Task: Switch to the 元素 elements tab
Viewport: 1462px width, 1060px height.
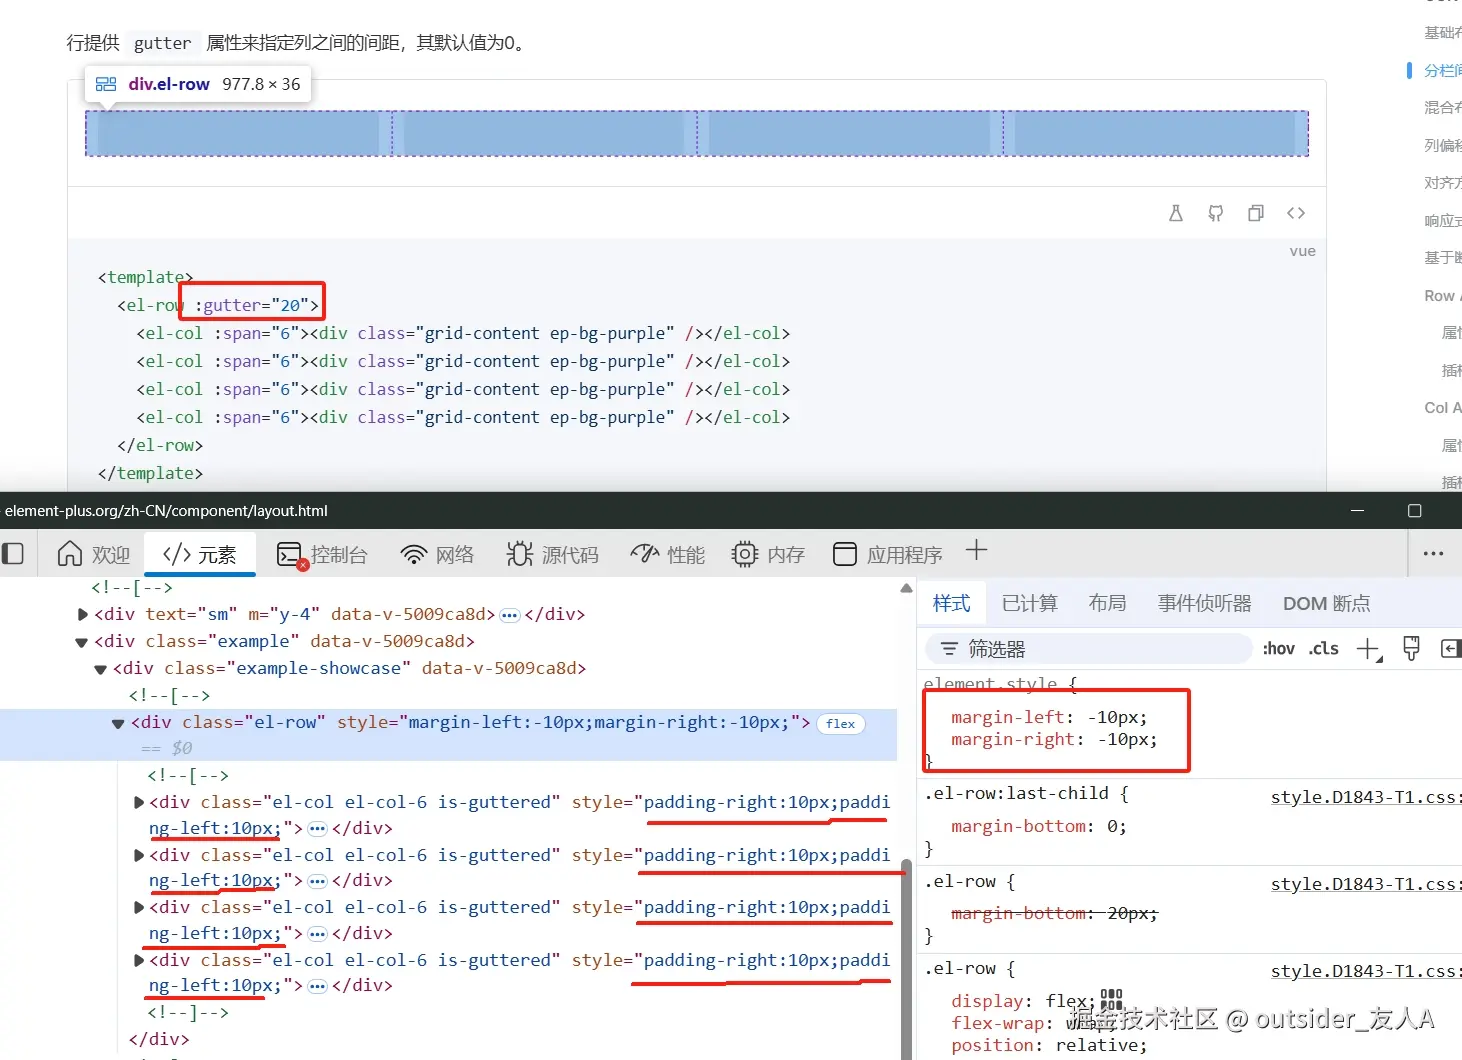Action: point(200,554)
